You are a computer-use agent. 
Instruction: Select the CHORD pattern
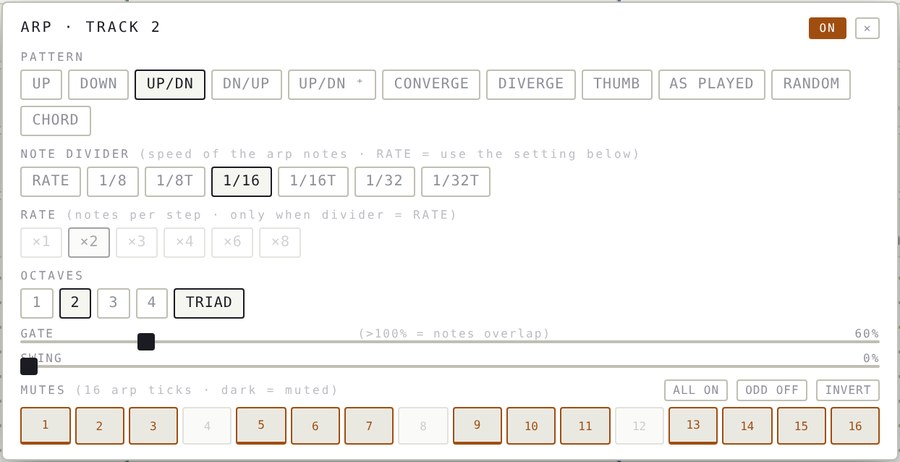click(56, 121)
